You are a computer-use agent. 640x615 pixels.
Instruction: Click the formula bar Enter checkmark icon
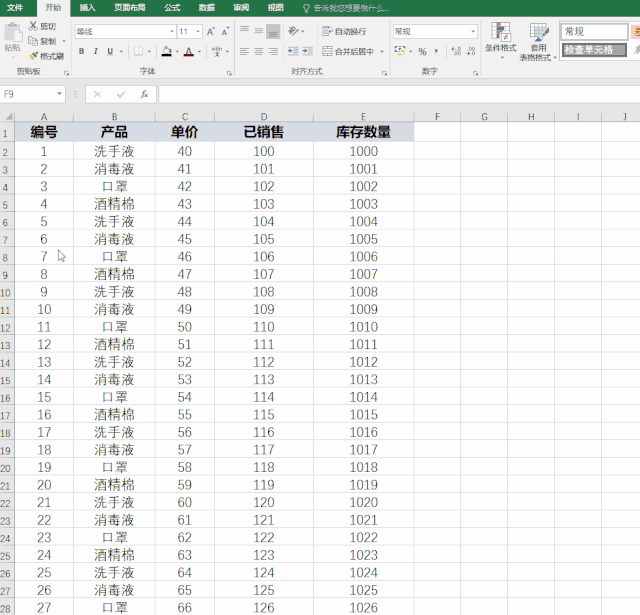(x=121, y=94)
